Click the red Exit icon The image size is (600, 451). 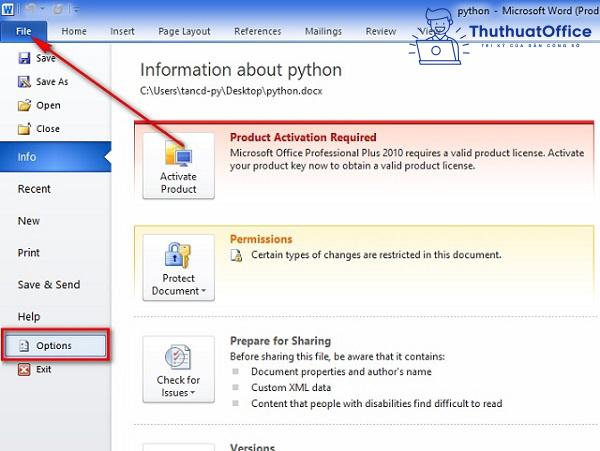tap(24, 369)
